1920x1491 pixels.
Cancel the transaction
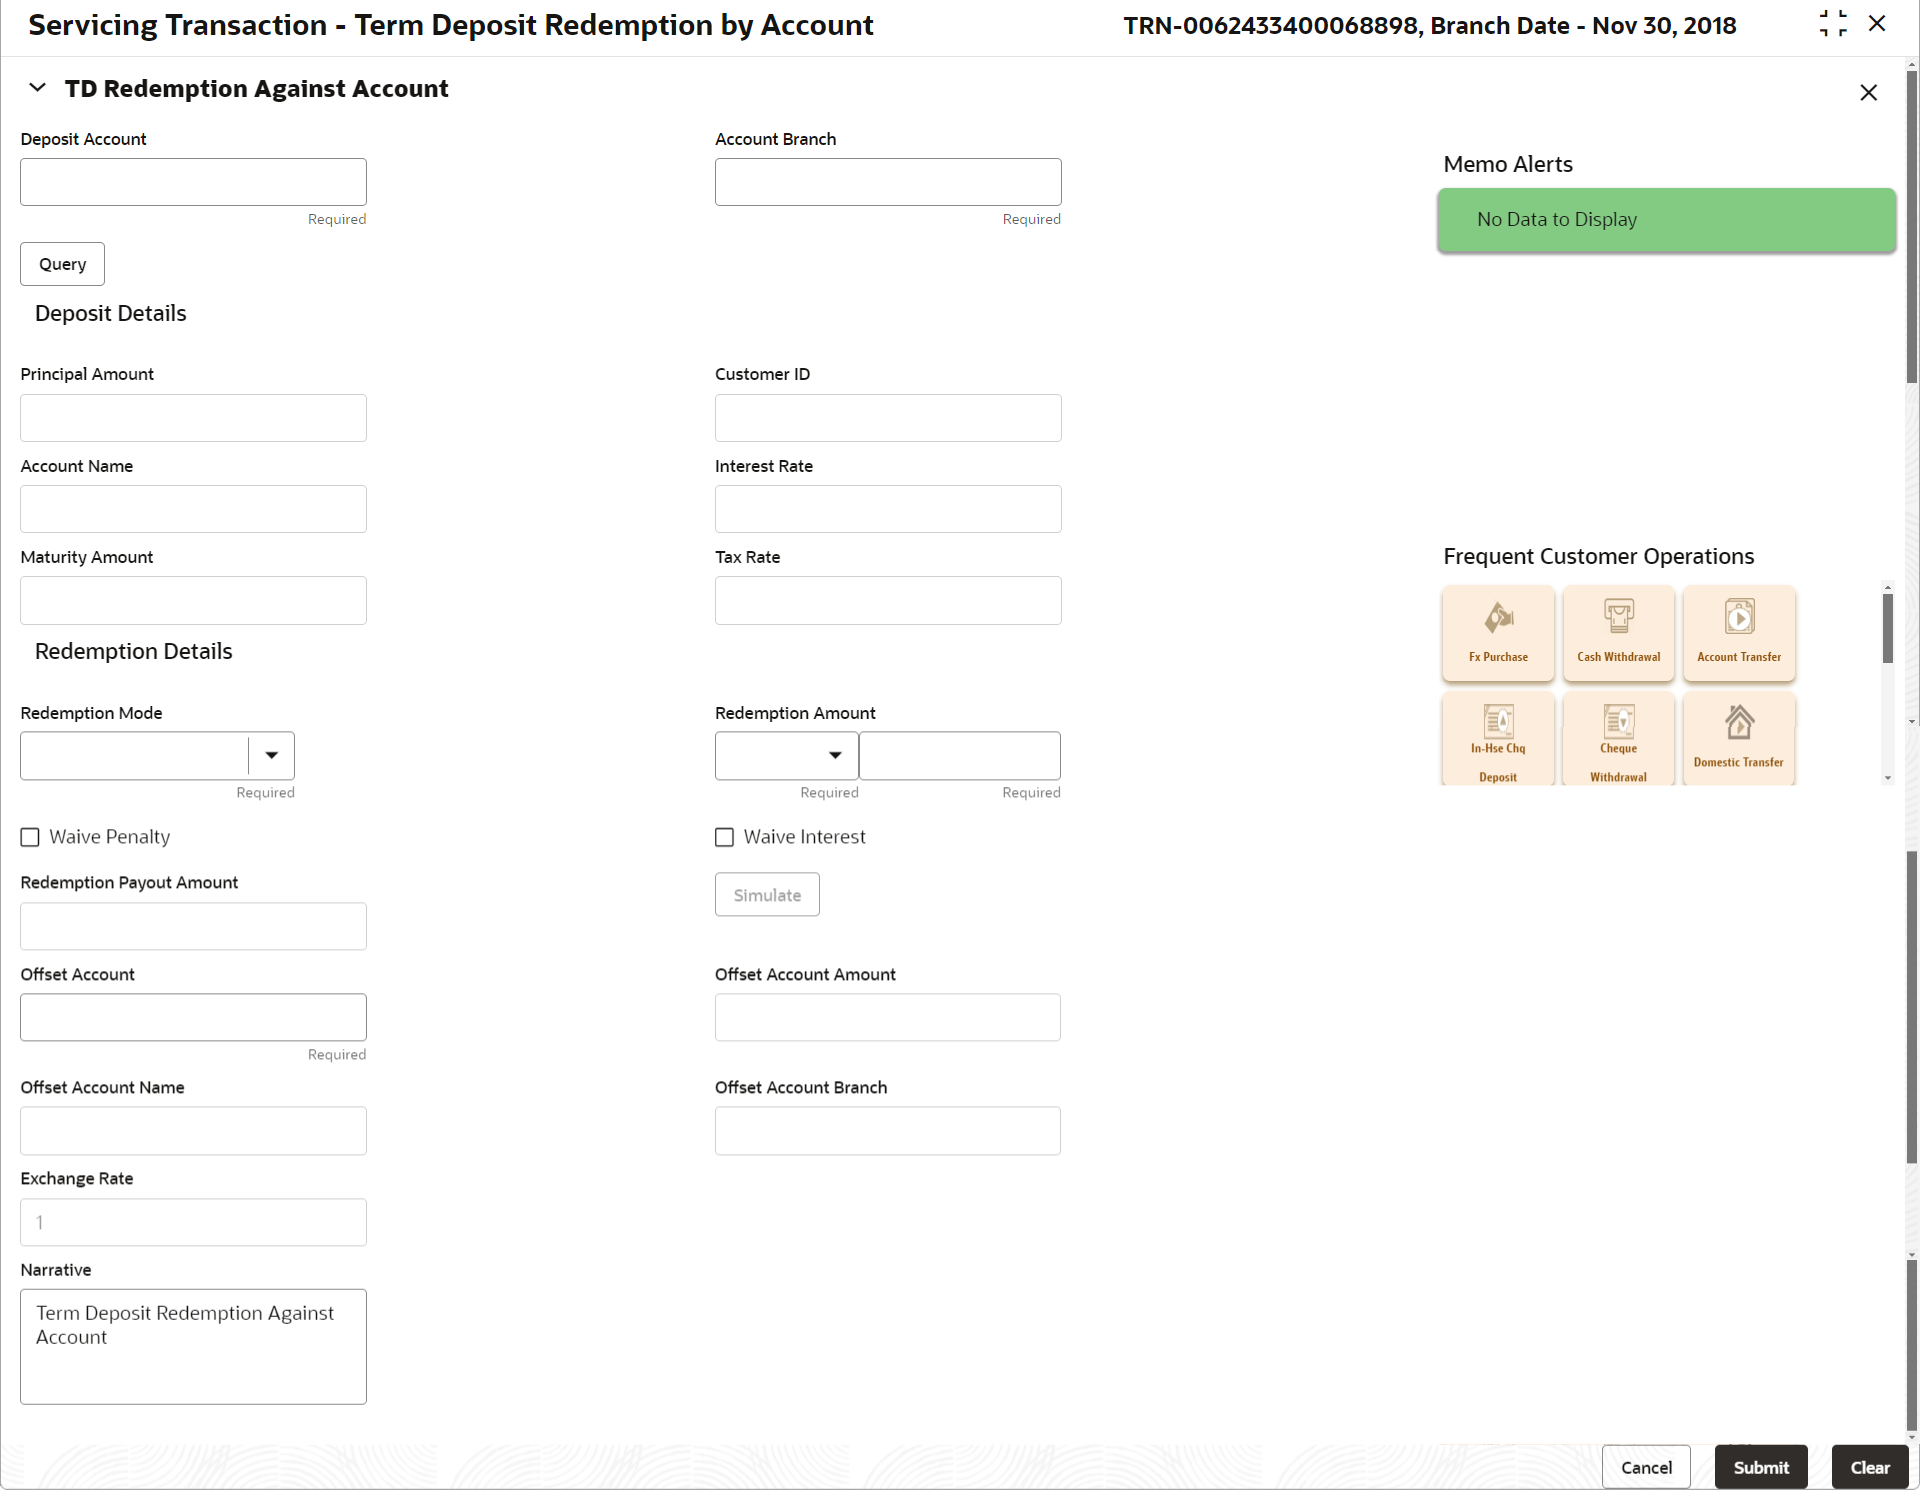pos(1645,1467)
